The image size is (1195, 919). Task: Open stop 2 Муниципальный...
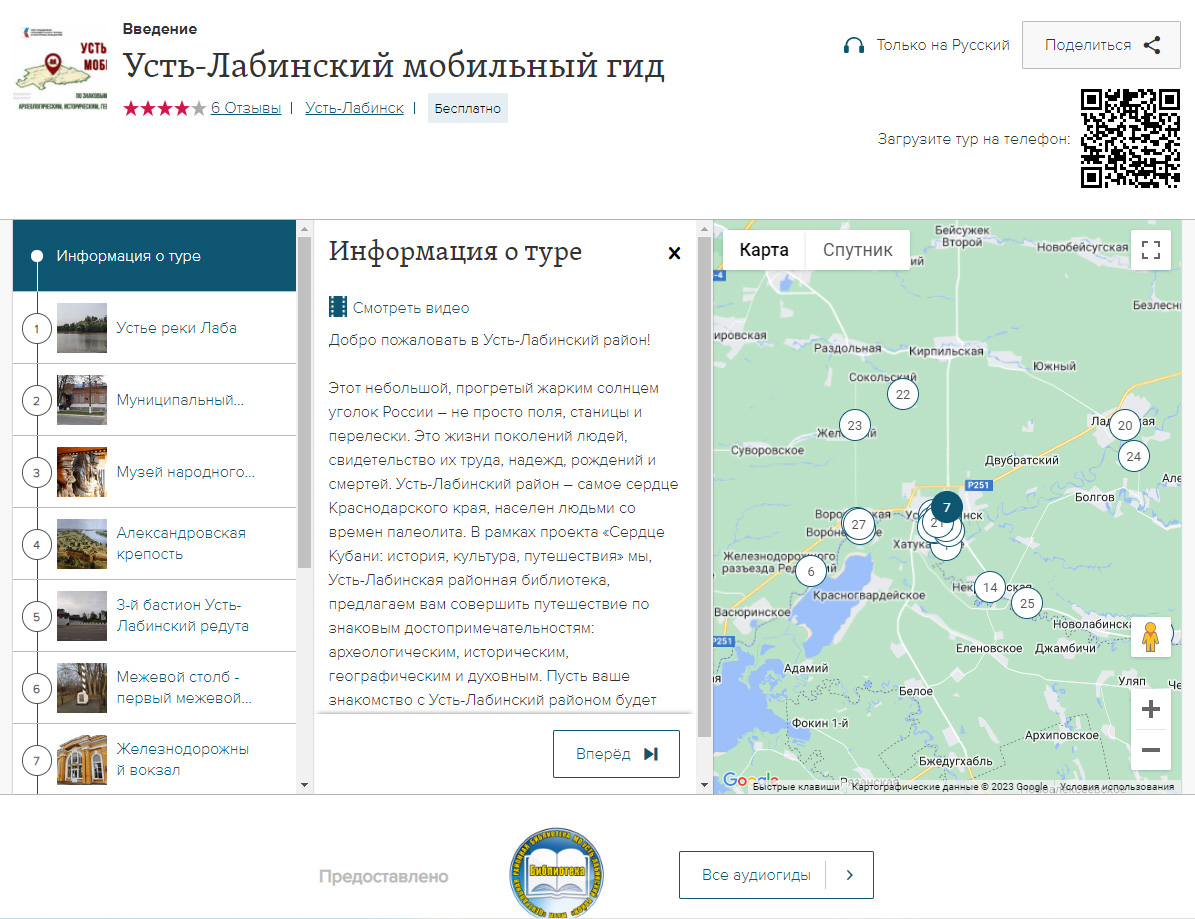pyautogui.click(x=154, y=400)
